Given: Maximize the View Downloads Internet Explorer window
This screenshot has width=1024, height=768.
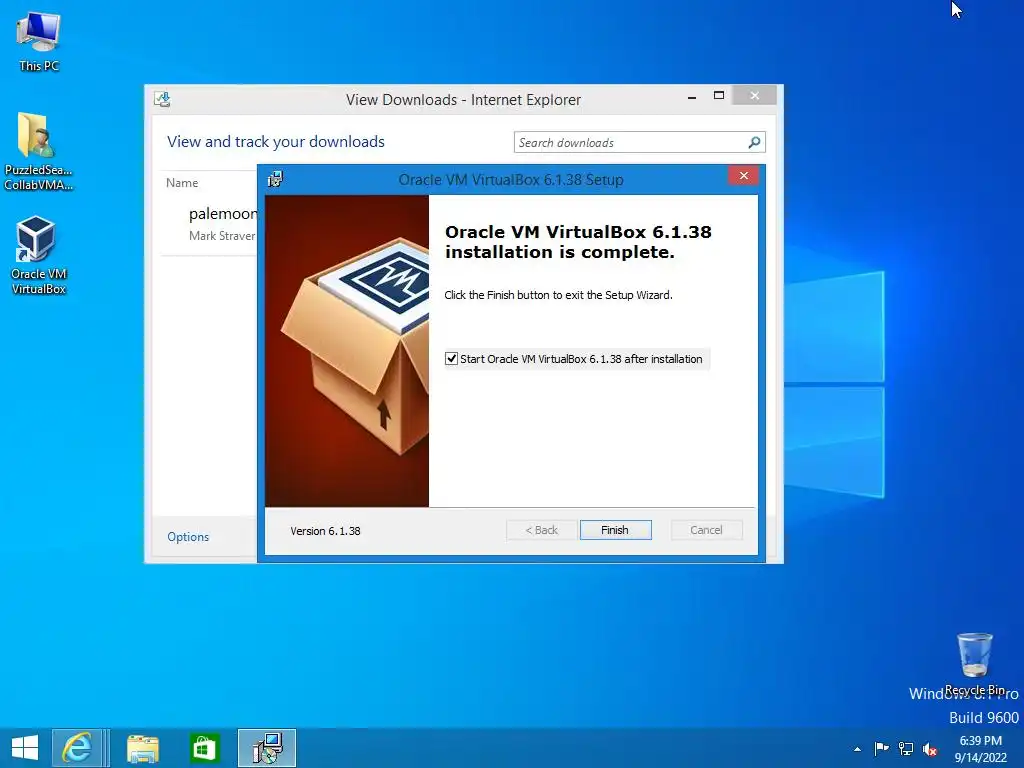Looking at the screenshot, I should click(x=719, y=96).
